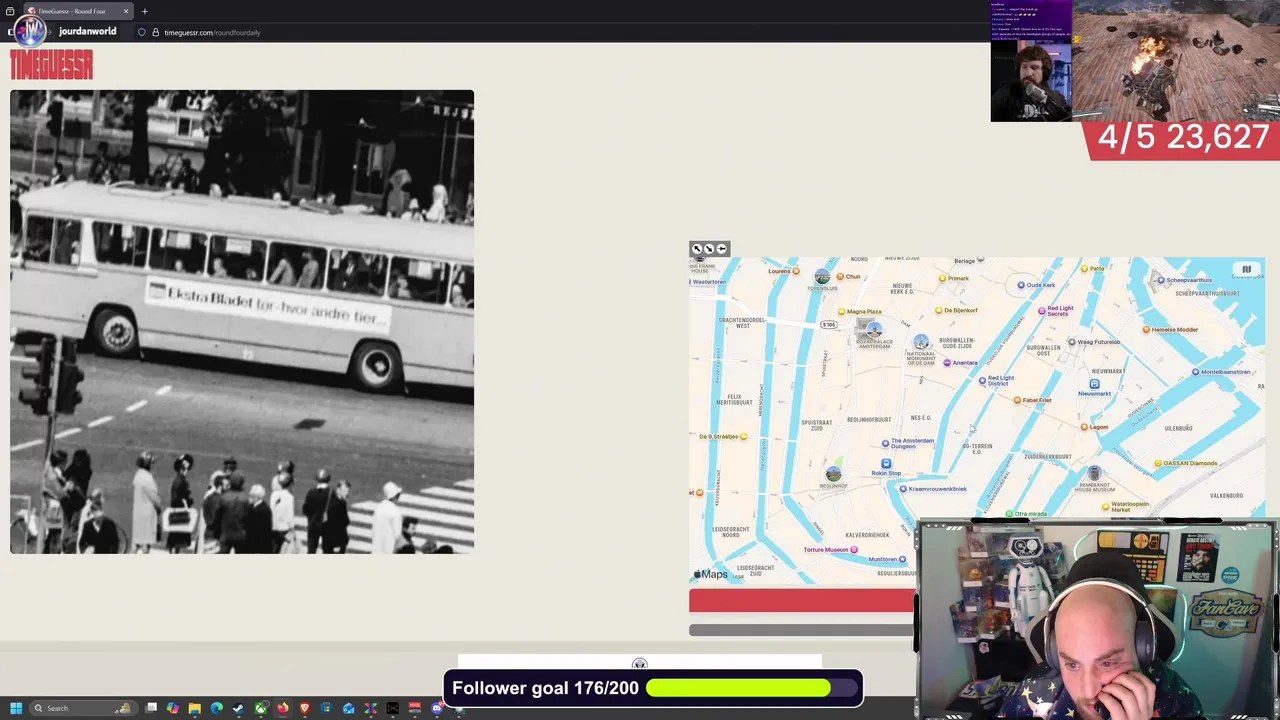Screen dimensions: 1280x720
Task: Click the Hemelse Modder restaurant marker
Action: click(x=1146, y=330)
